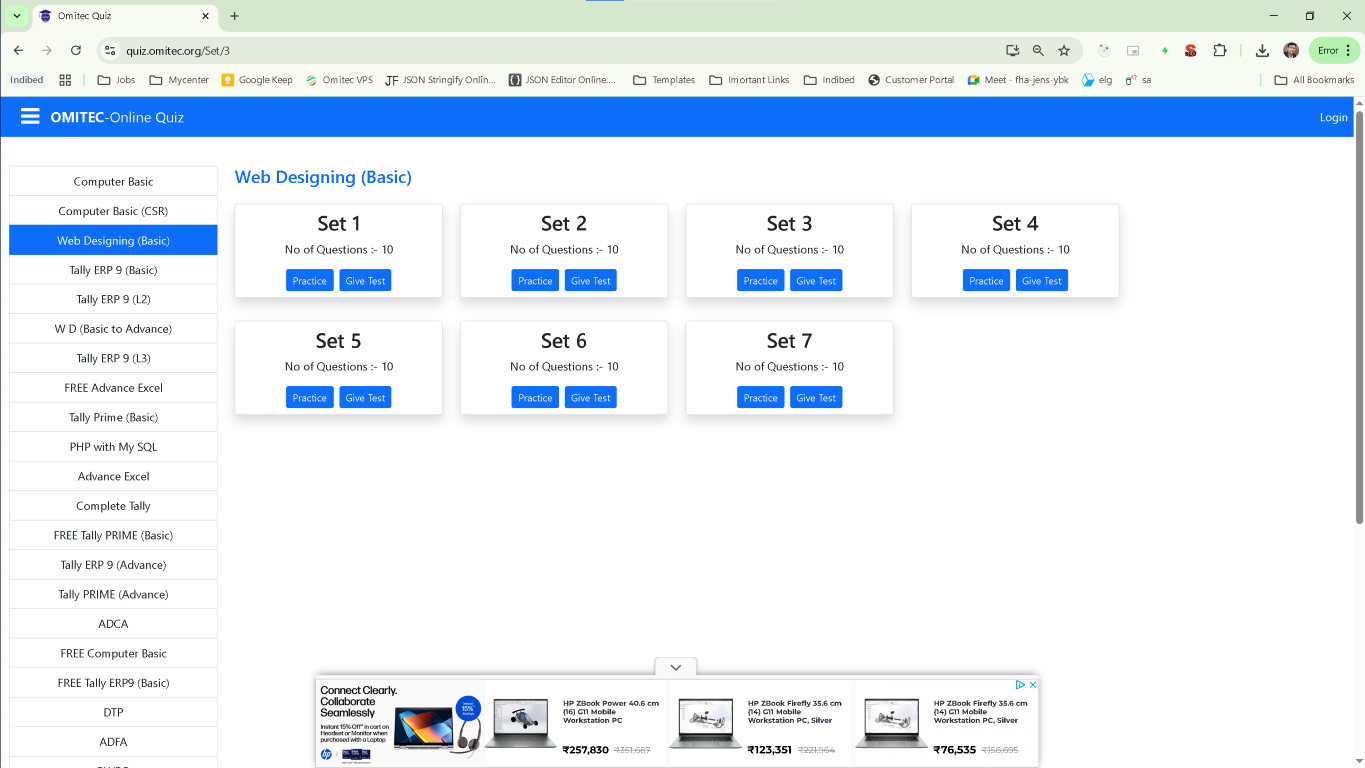
Task: Click the Login link in header
Action: point(1333,117)
